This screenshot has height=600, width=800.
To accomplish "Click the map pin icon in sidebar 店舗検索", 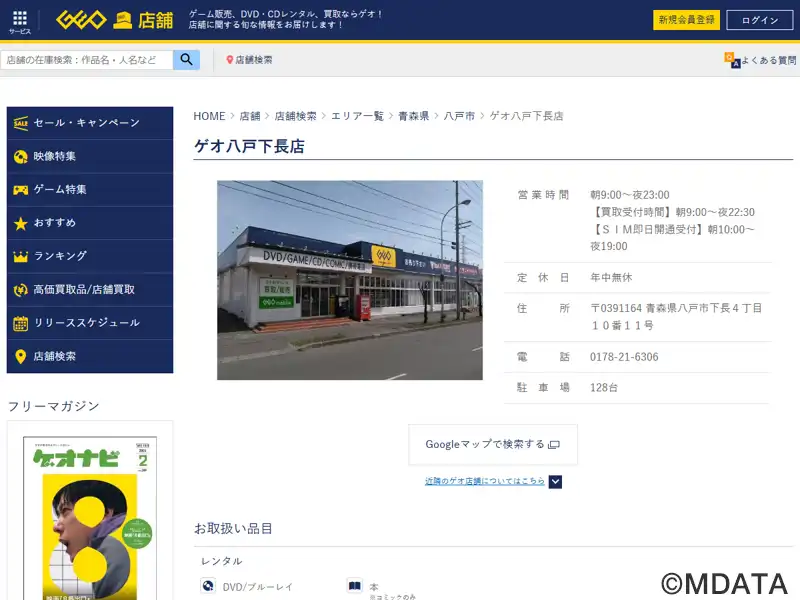I will point(20,357).
